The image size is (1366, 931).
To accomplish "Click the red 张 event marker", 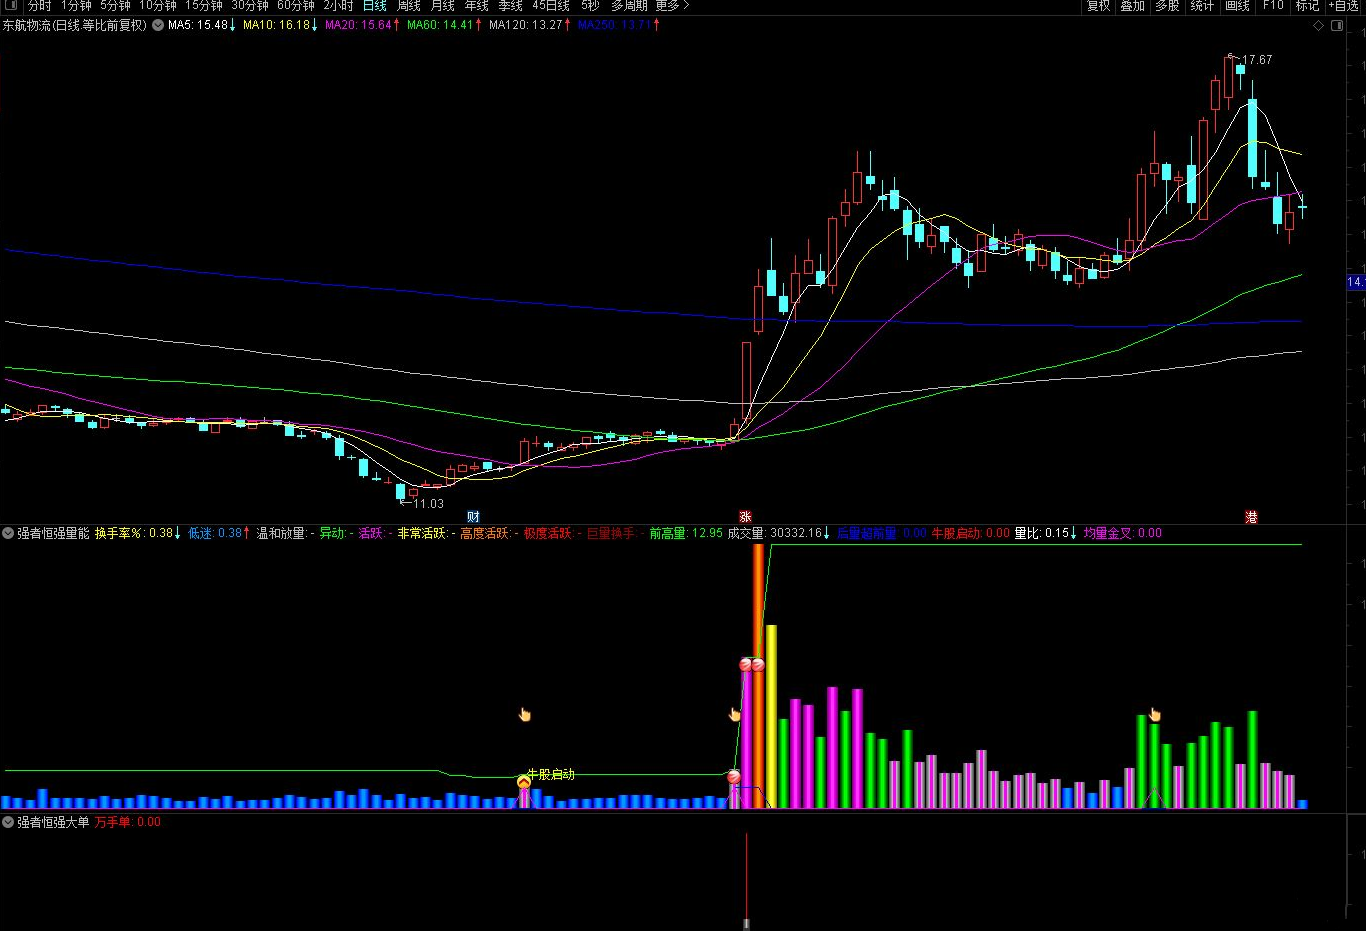I will click(745, 517).
